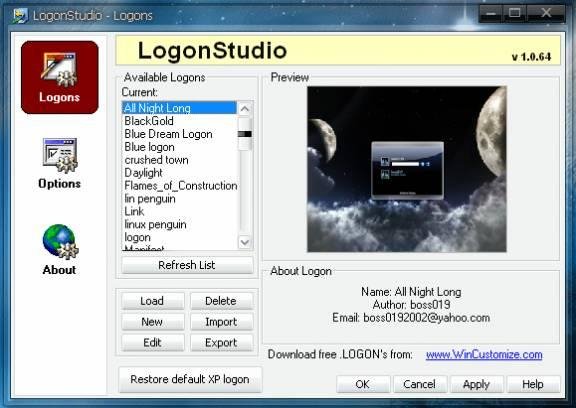This screenshot has width=576, height=408.
Task: Click the Apply button
Action: 476,384
